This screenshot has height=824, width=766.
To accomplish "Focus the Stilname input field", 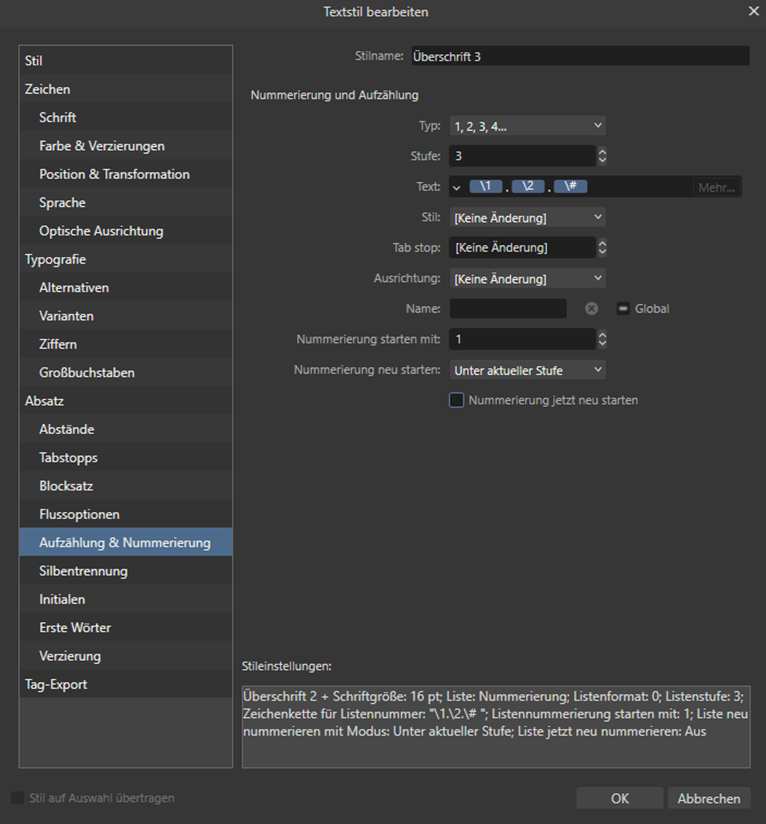I will tap(580, 56).
